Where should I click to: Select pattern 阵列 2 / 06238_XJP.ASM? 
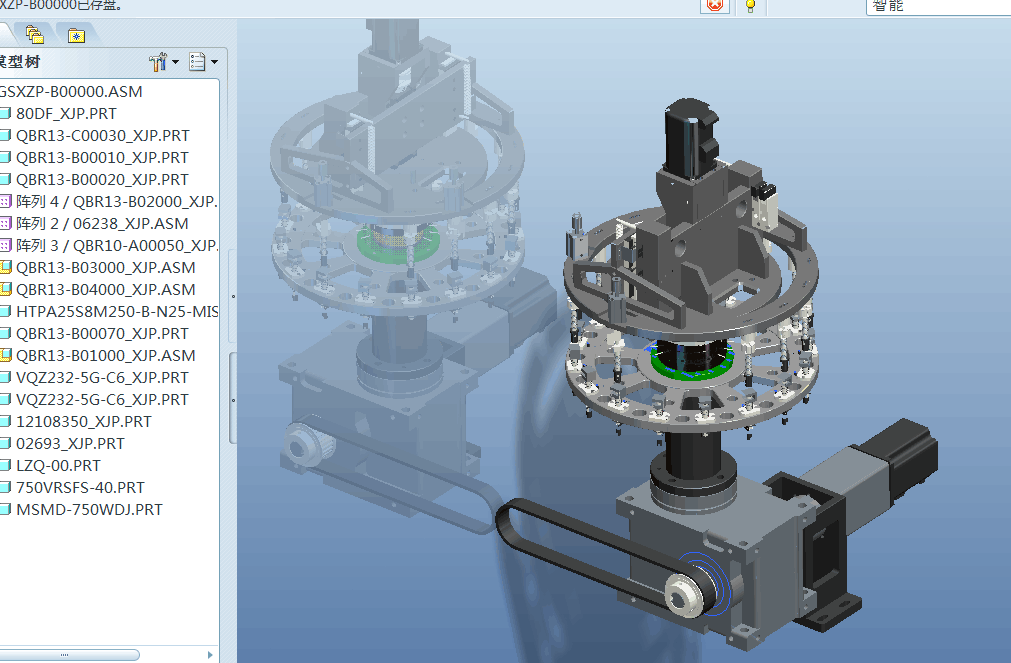coord(102,223)
